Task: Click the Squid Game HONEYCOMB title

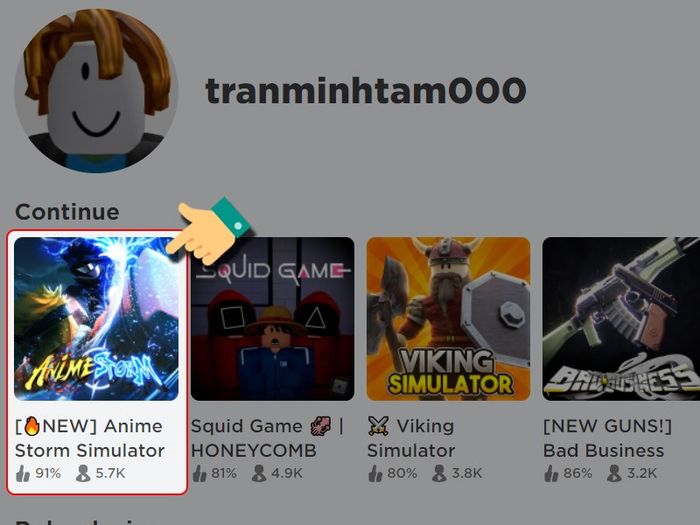Action: point(267,438)
